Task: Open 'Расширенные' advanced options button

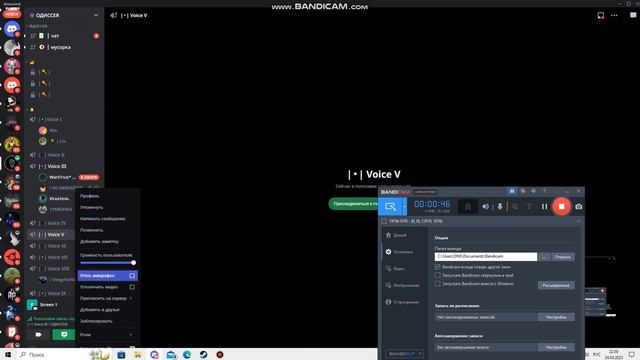Action: tap(556, 285)
